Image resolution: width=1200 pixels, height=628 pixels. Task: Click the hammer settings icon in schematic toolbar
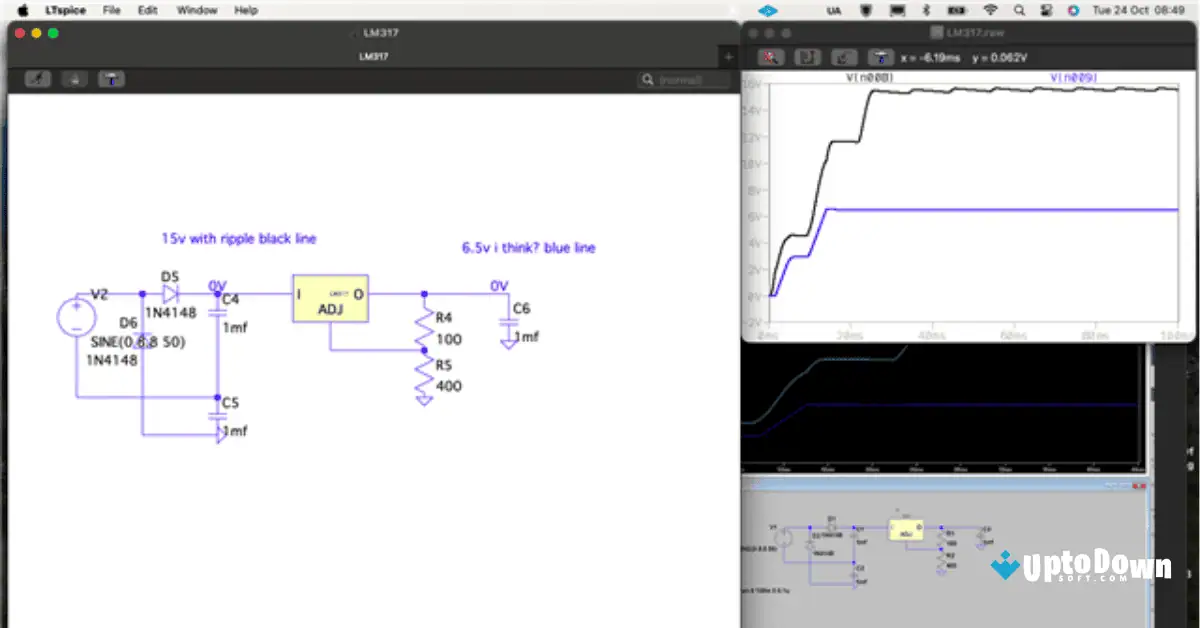pos(111,79)
